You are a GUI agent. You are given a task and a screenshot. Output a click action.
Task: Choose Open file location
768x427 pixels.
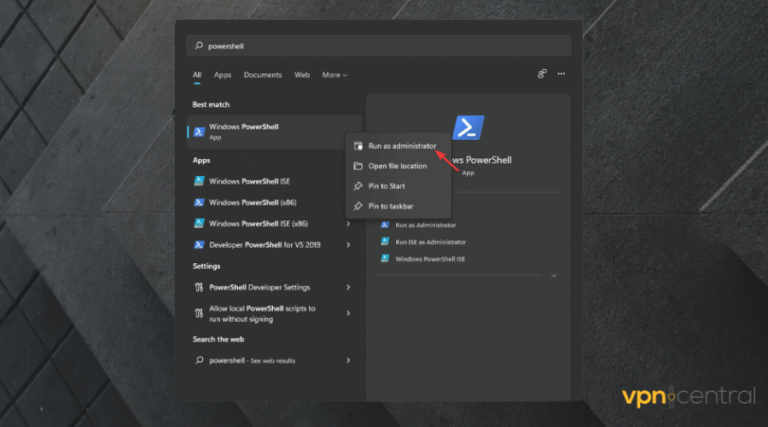click(398, 166)
